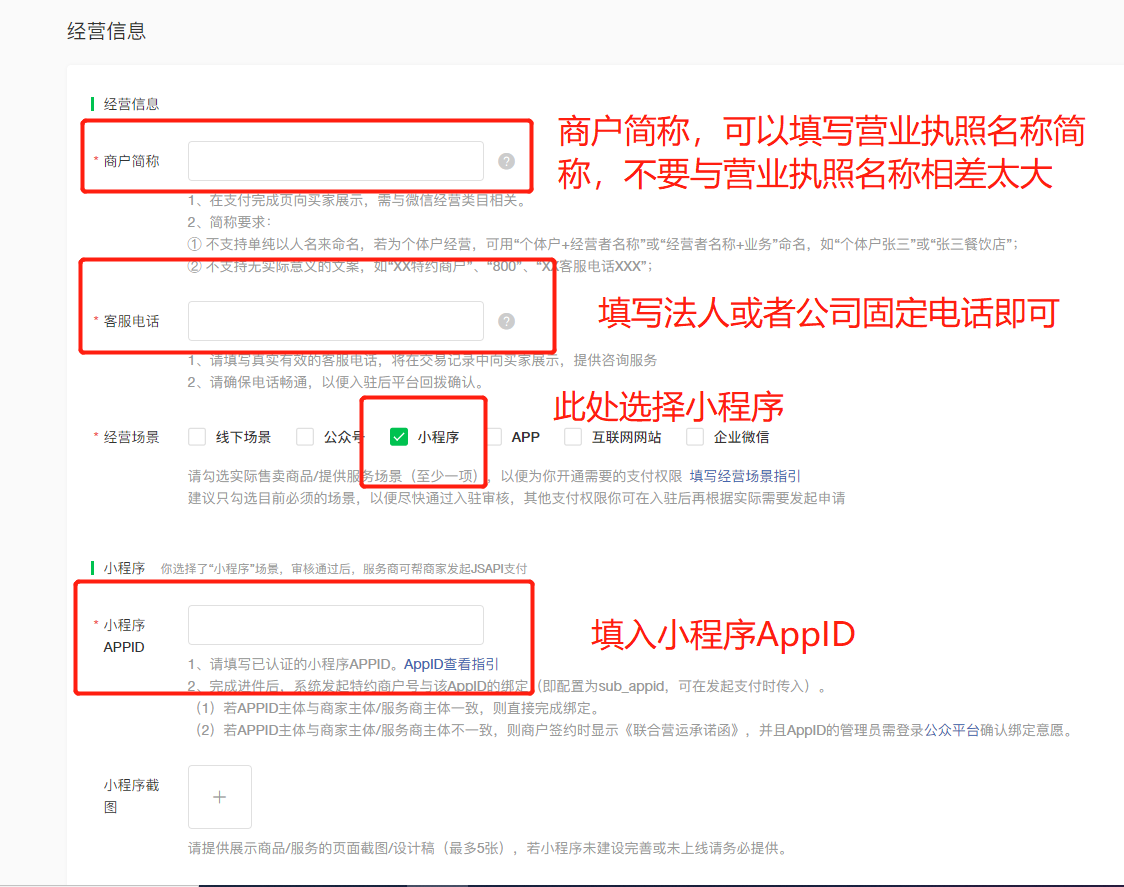1124x887 pixels.
Task: Click into the 客服电话 input box
Action: tap(336, 321)
